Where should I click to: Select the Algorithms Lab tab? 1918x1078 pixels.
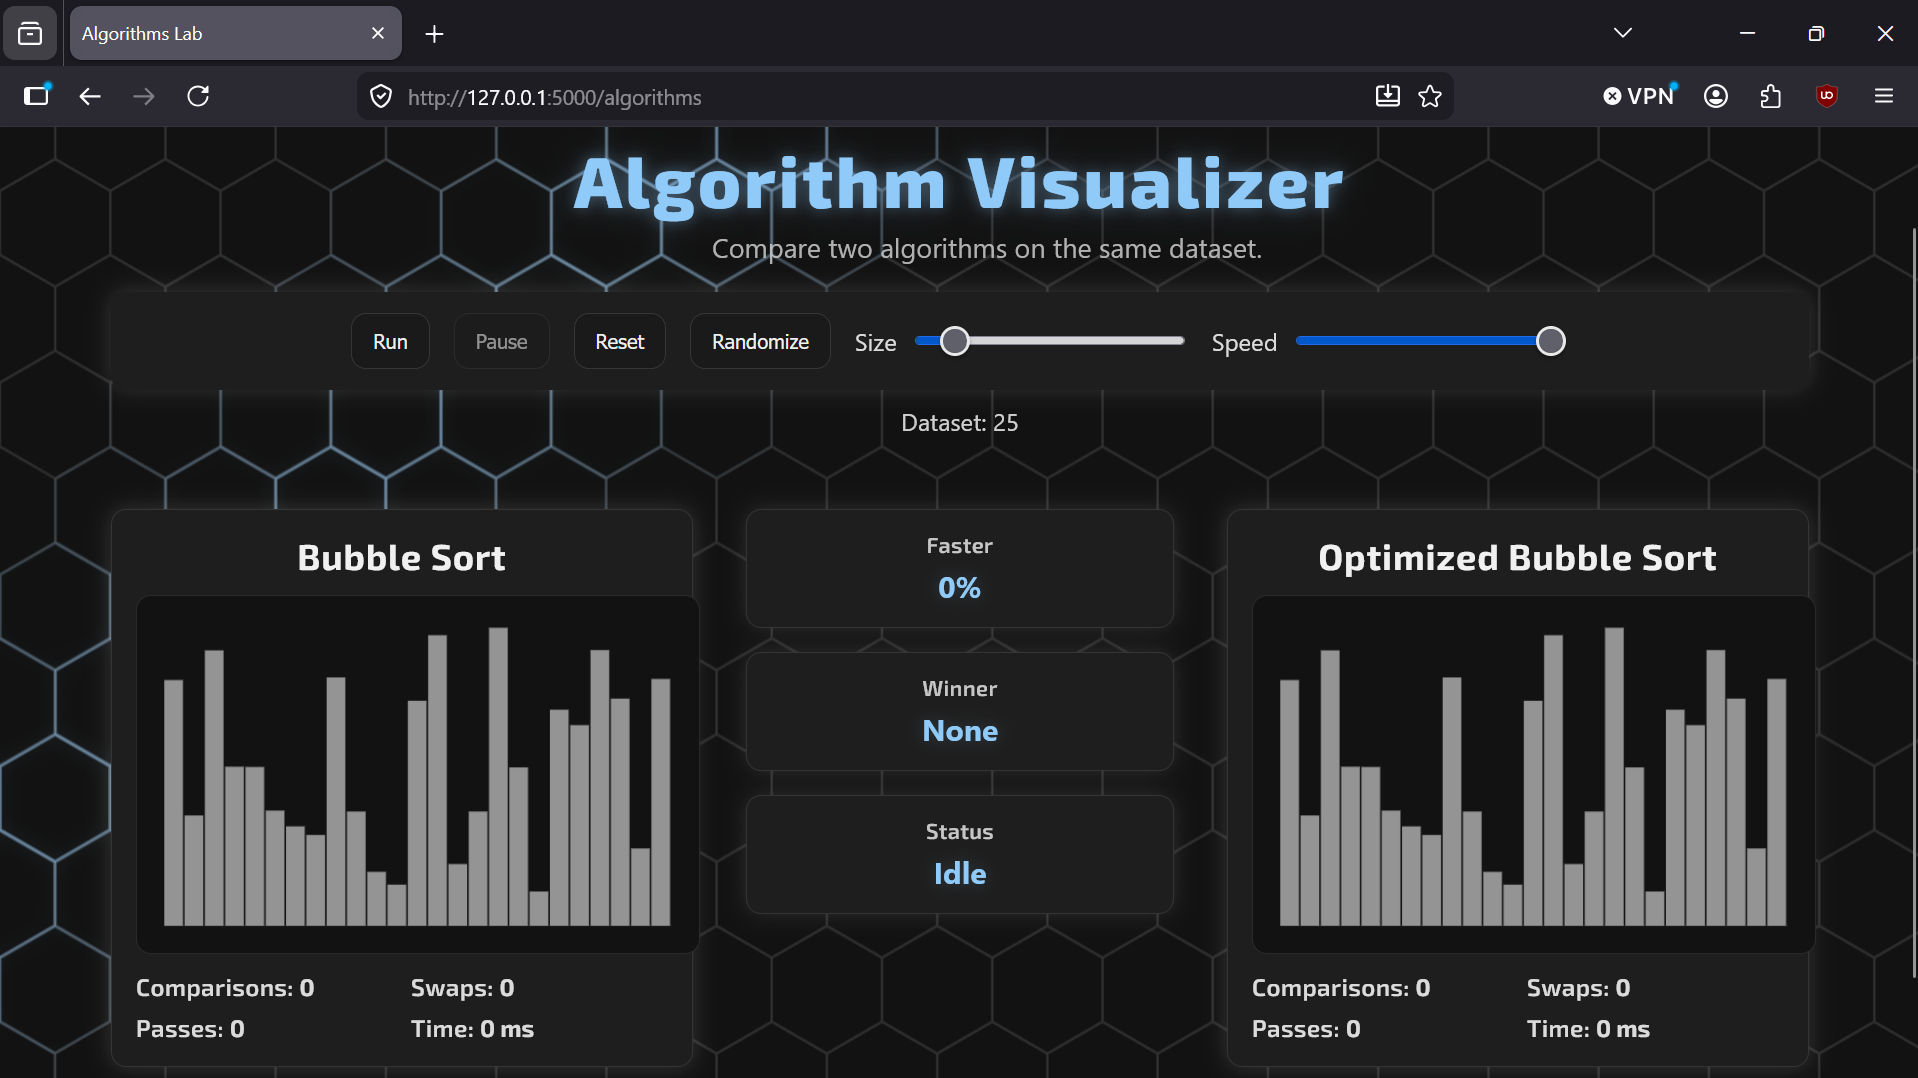pos(235,34)
